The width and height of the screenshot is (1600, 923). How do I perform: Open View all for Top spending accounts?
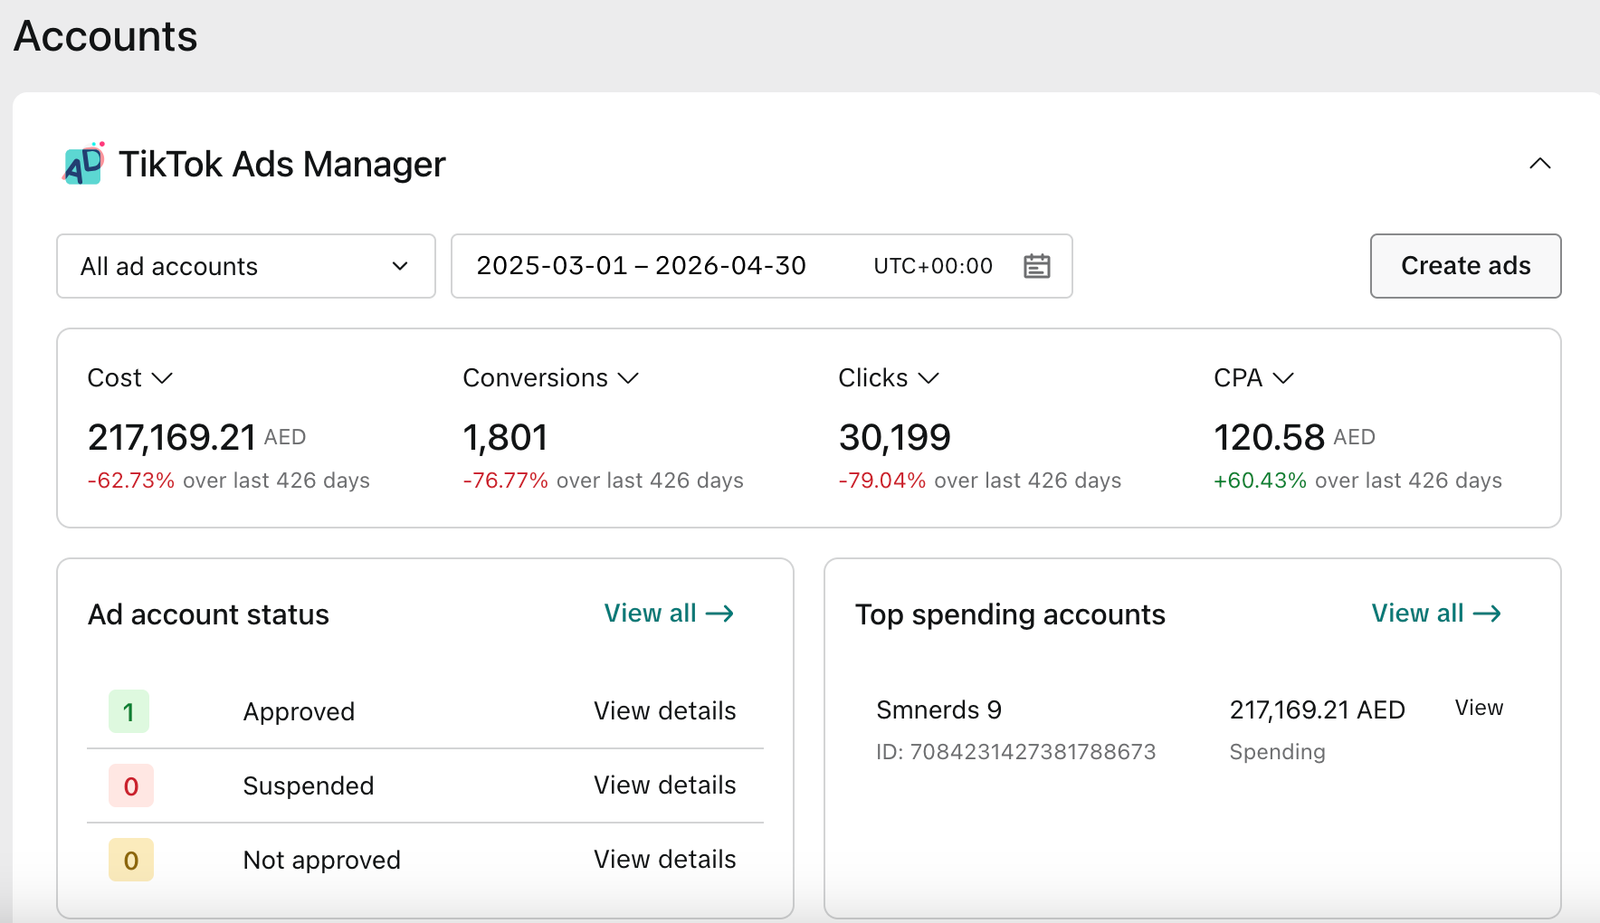[1436, 613]
